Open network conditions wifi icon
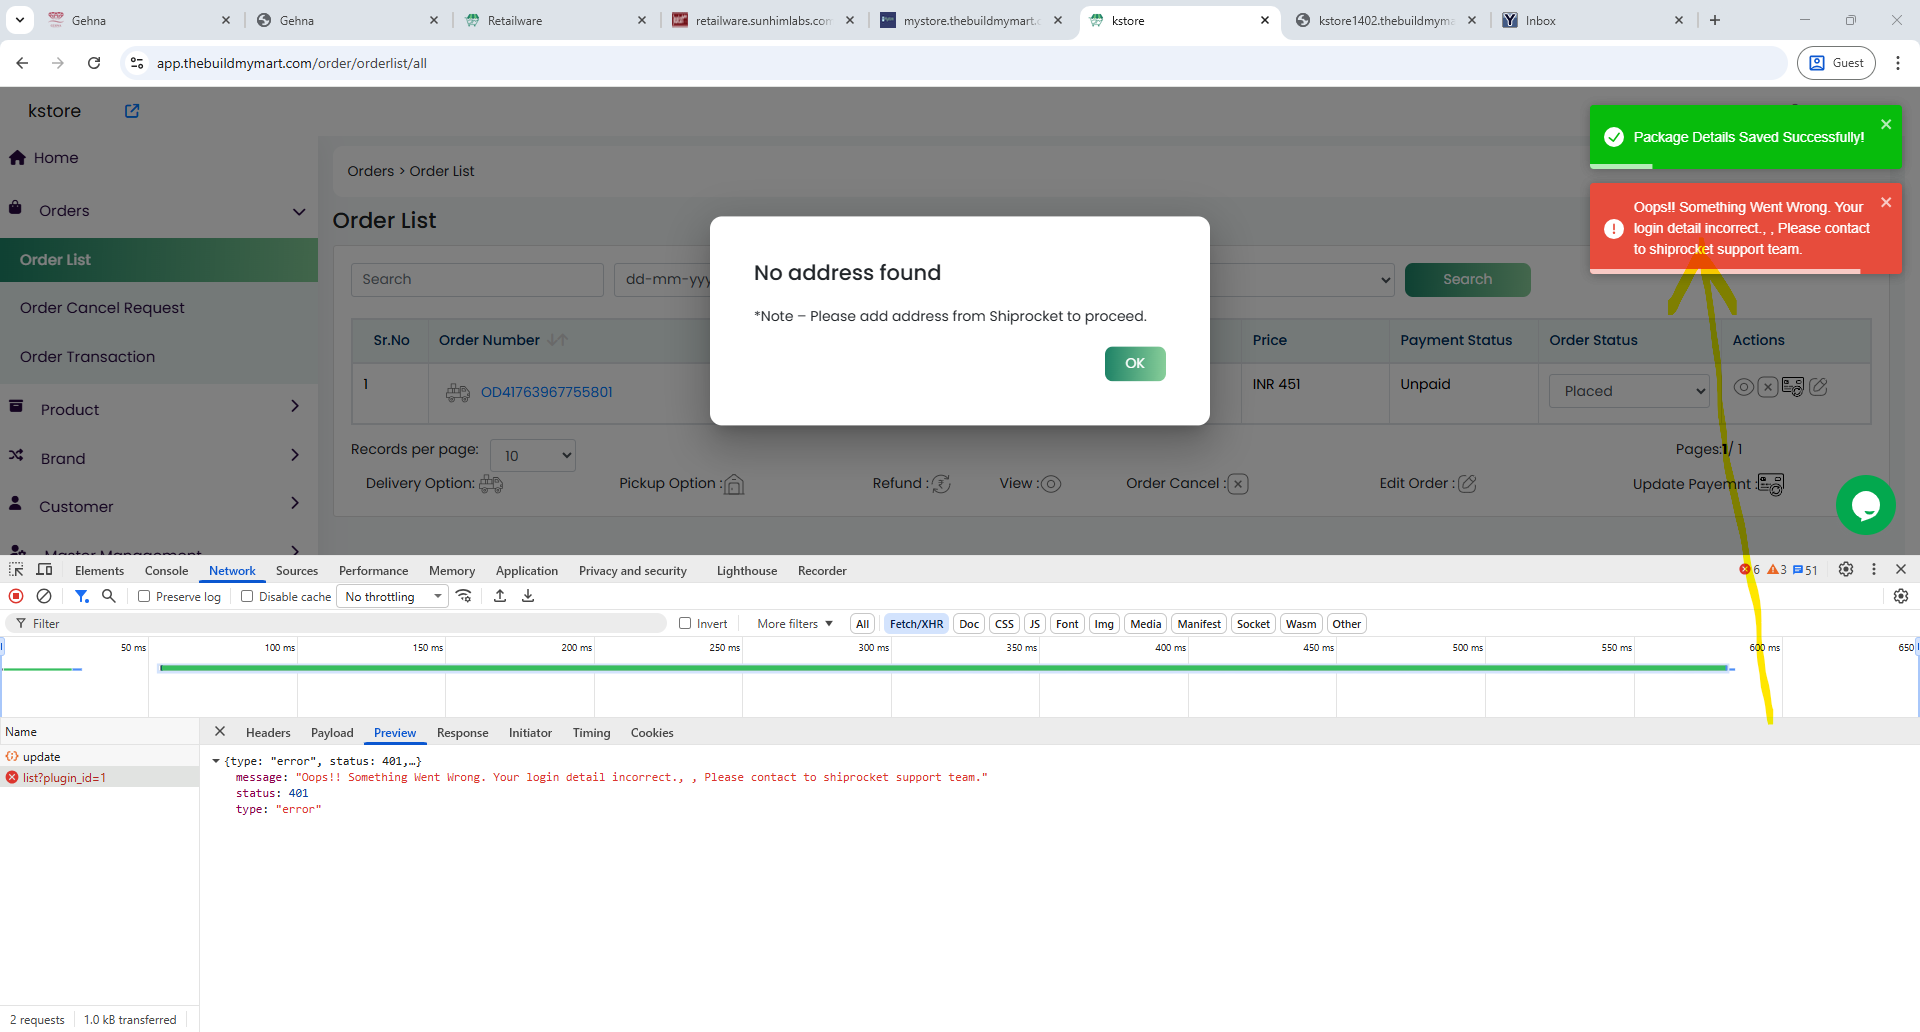The width and height of the screenshot is (1920, 1032). pos(464,596)
